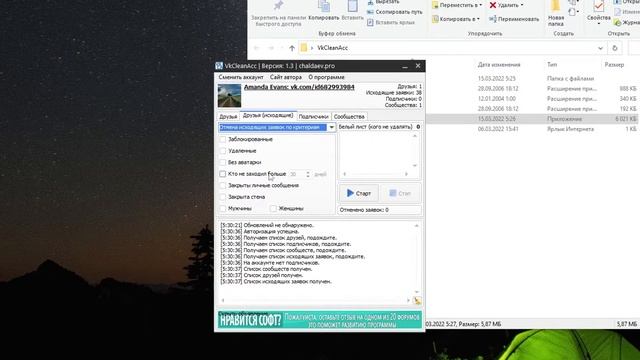Screen dimensions: 640x360
Task: Click the VkCleanAcc breadcrumb in Explorer address bar
Action: click(x=332, y=48)
